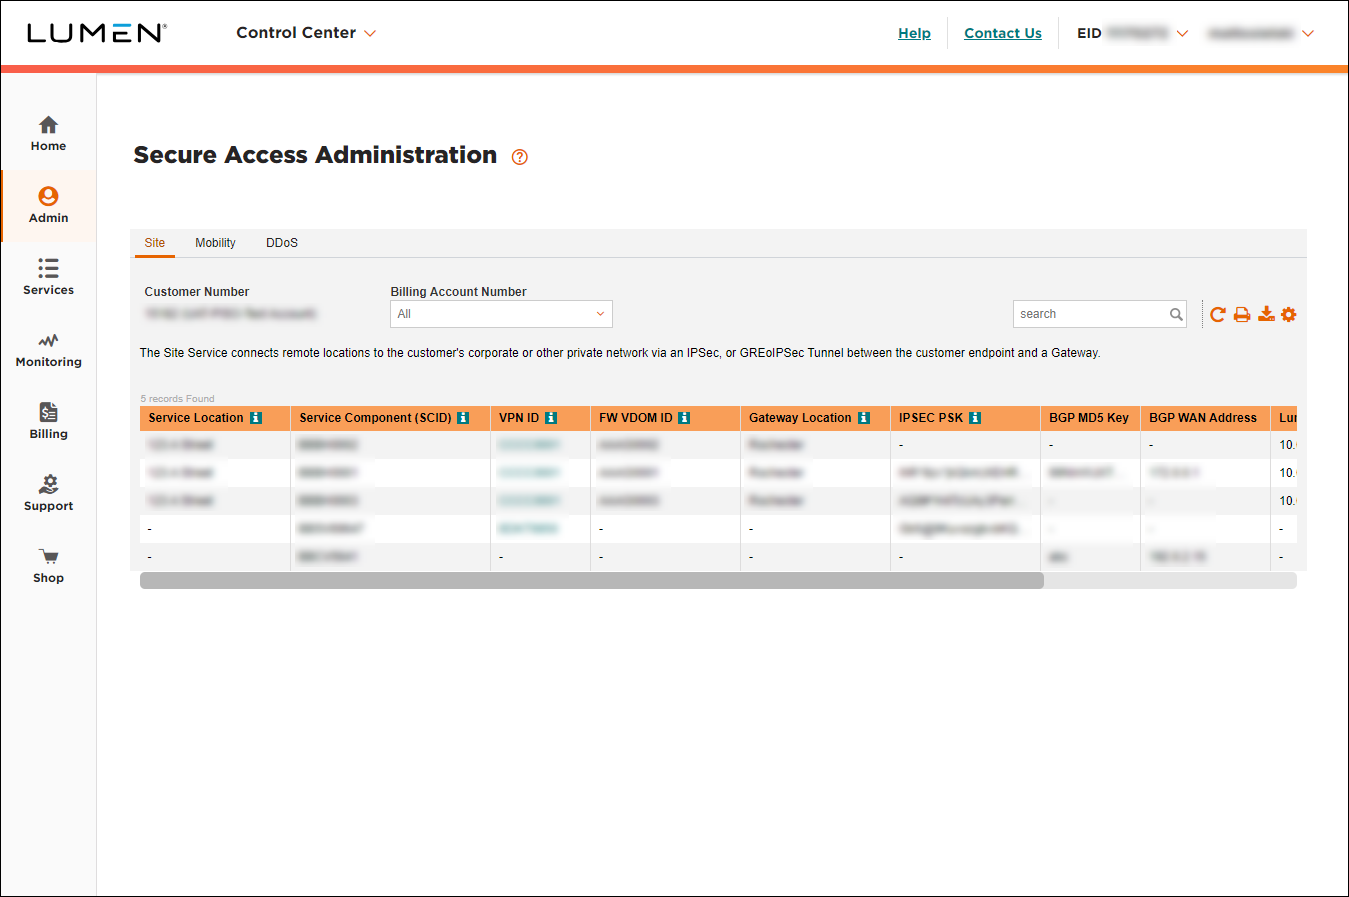1349x897 pixels.
Task: Open Services in the sidebar
Action: coord(48,278)
